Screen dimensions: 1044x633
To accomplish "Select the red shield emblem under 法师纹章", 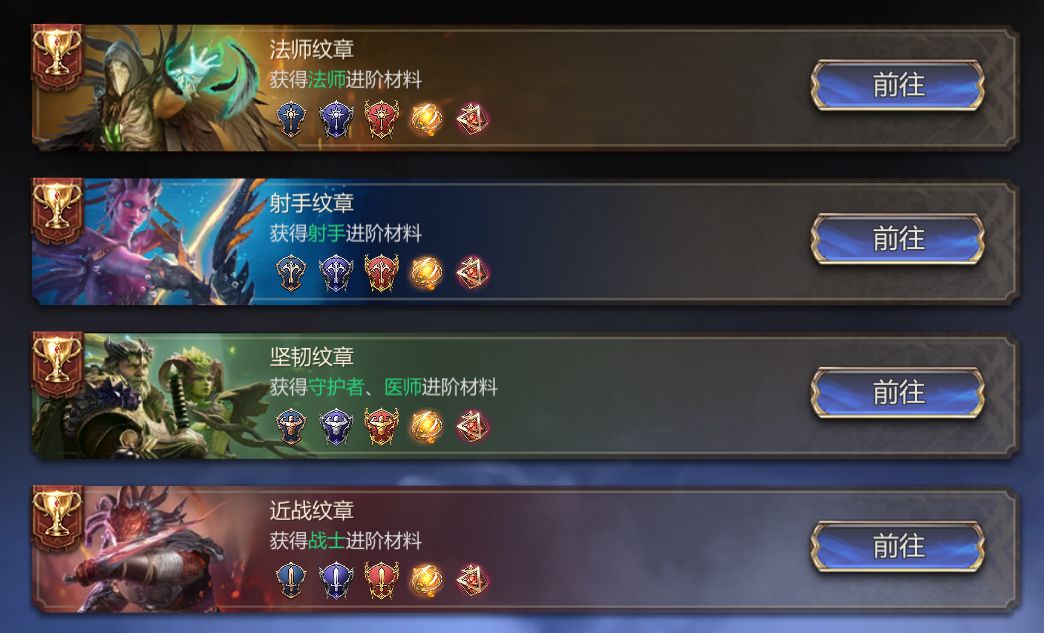I will click(x=382, y=119).
